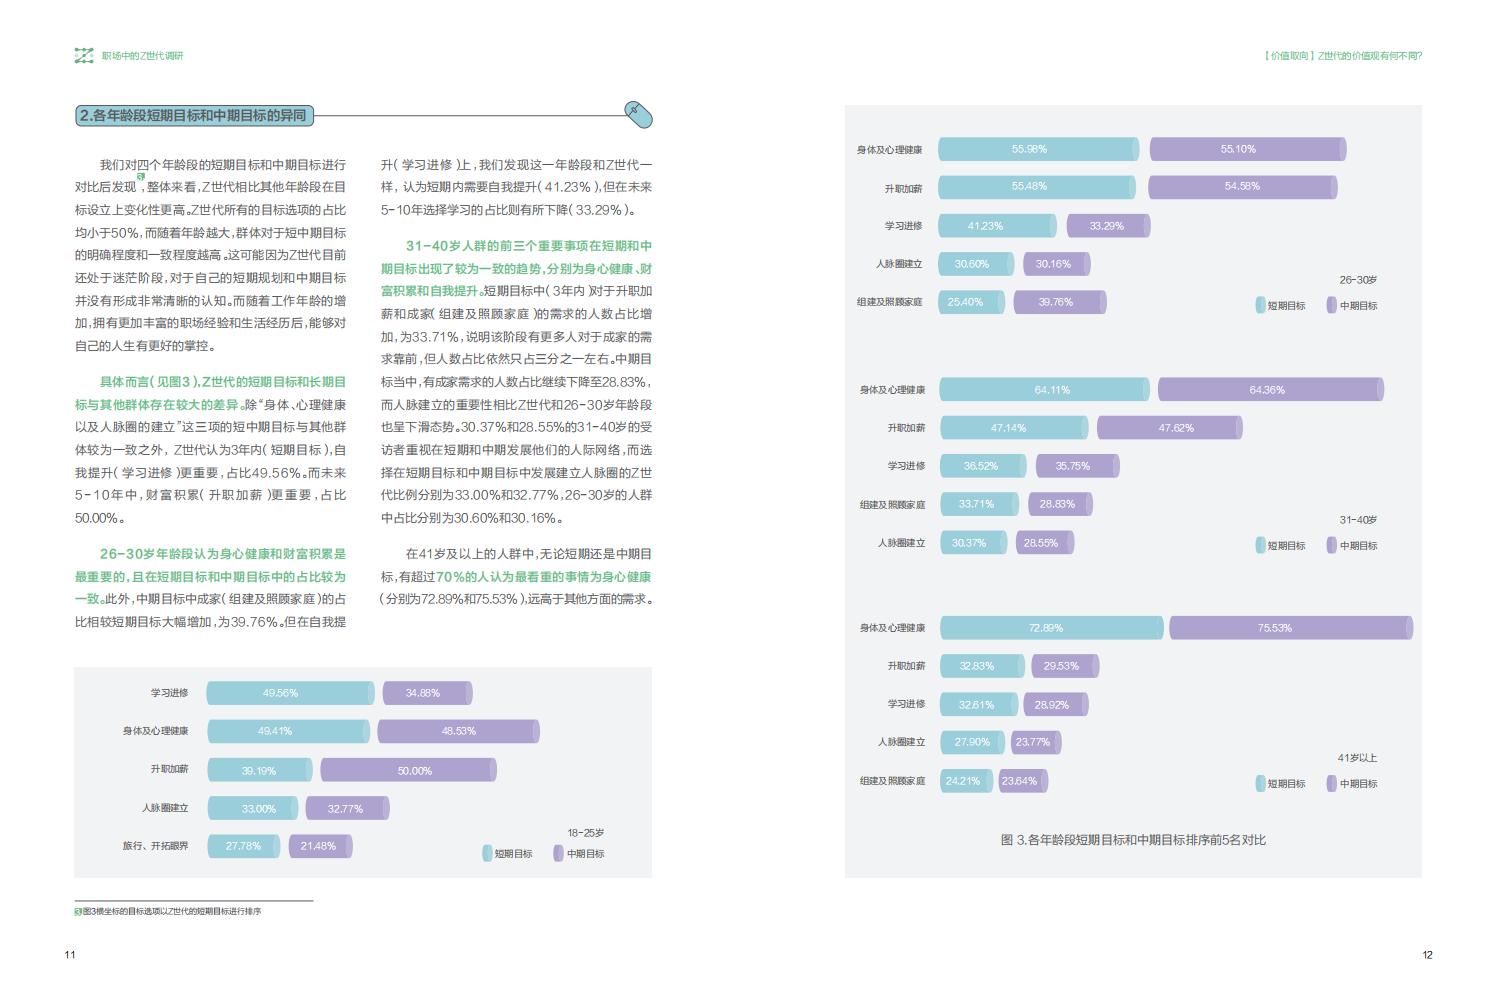This screenshot has height=1005, width=1496.
Task: Click the purple 35.75% bar
Action: (1077, 465)
